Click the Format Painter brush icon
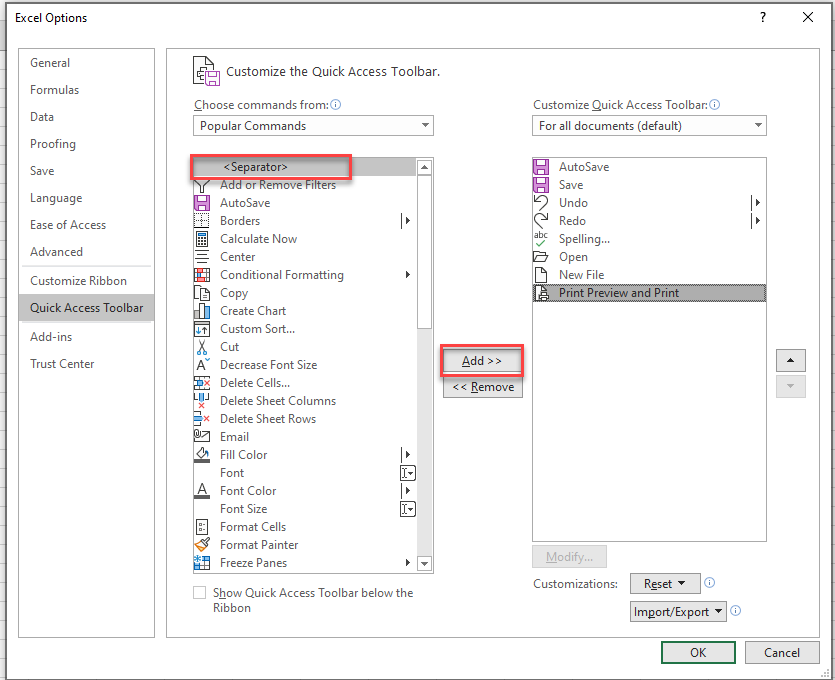The height and width of the screenshot is (680, 835). click(202, 545)
